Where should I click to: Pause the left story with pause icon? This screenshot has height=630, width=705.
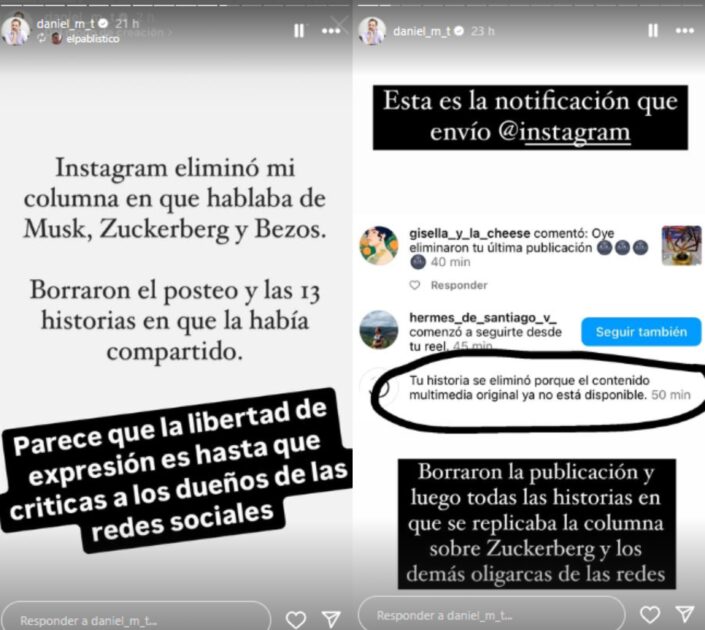point(299,31)
